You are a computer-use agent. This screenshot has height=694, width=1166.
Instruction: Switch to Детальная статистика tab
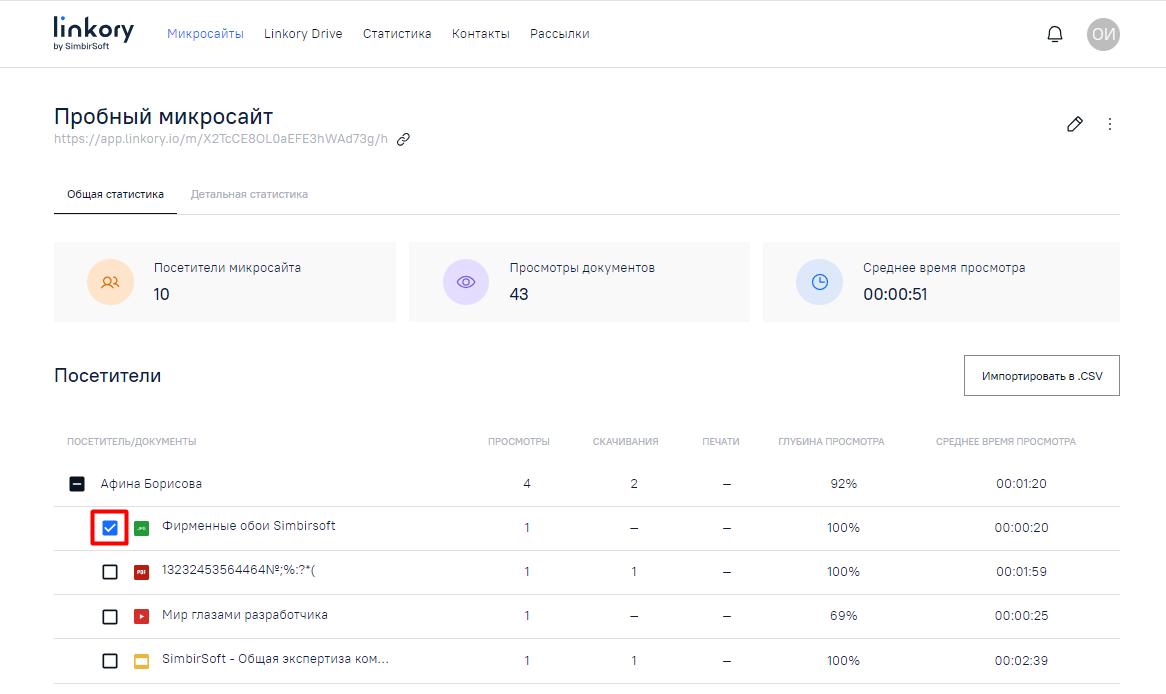click(249, 194)
